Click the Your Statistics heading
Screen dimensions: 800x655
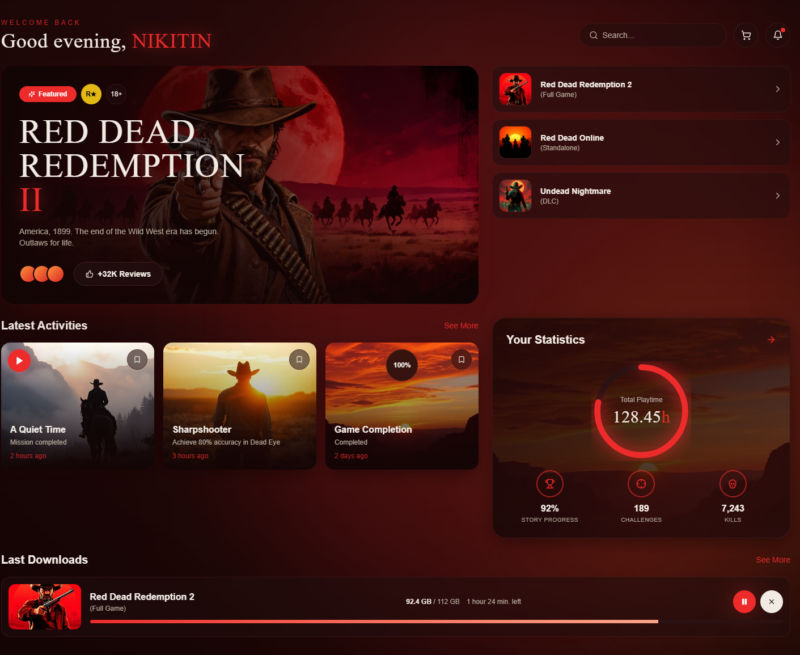tap(545, 340)
